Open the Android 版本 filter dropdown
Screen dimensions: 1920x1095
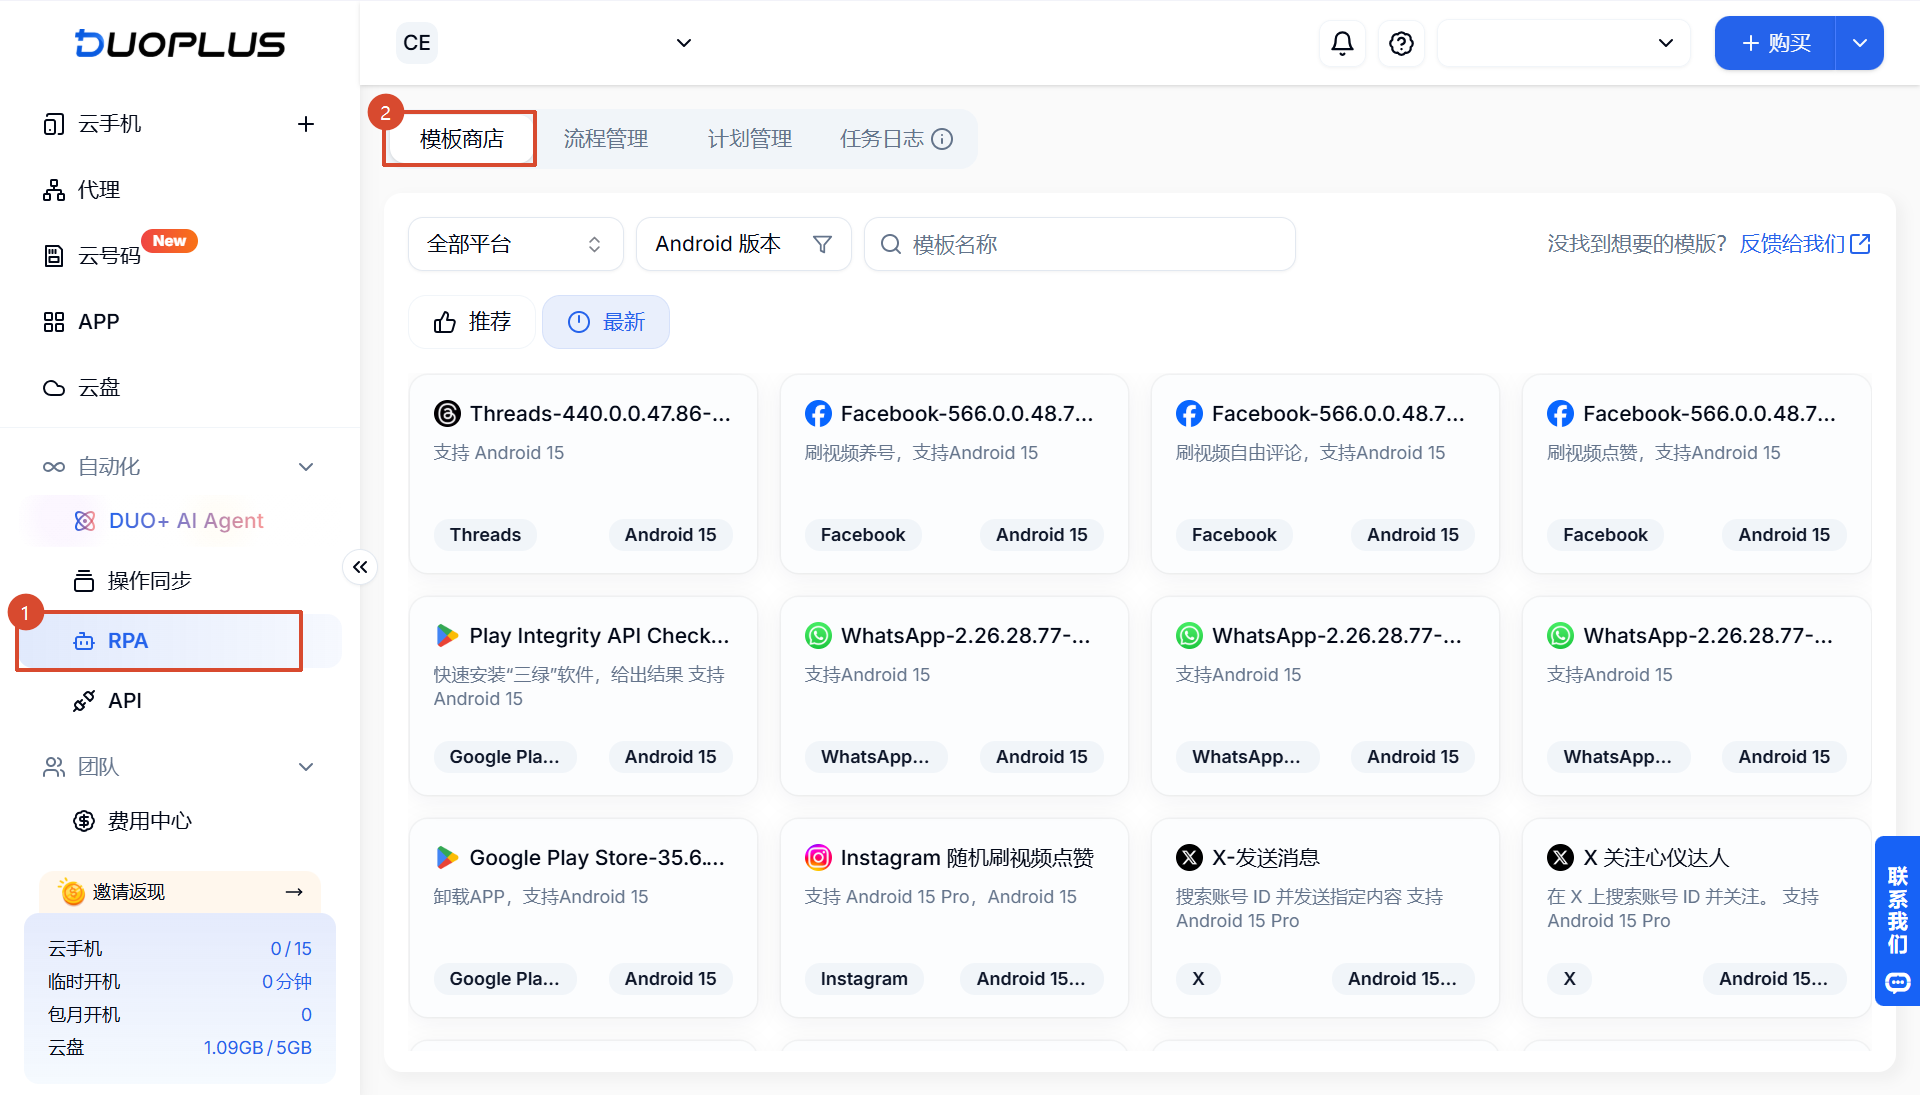[744, 244]
